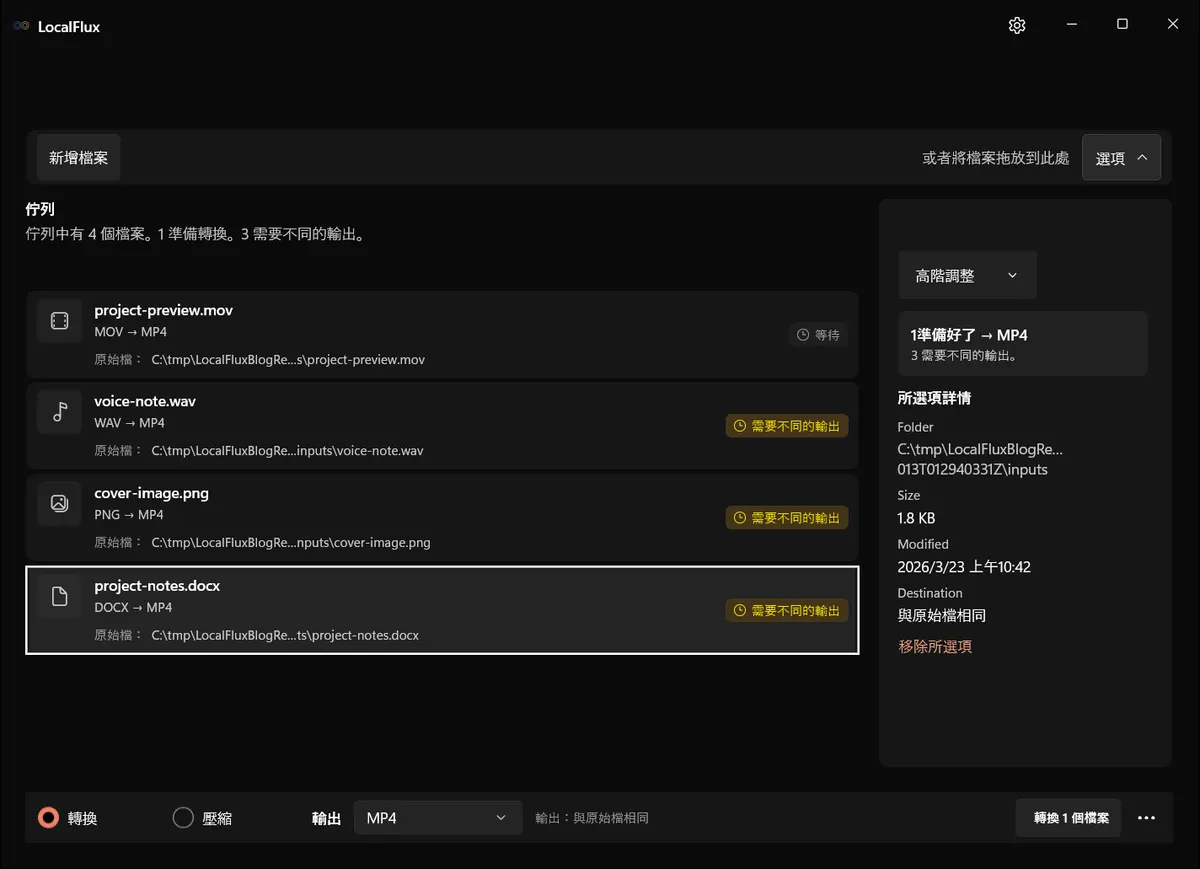Click the PNG → MP4 conversion label
Screen dimensions: 1200x869
[x=129, y=515]
